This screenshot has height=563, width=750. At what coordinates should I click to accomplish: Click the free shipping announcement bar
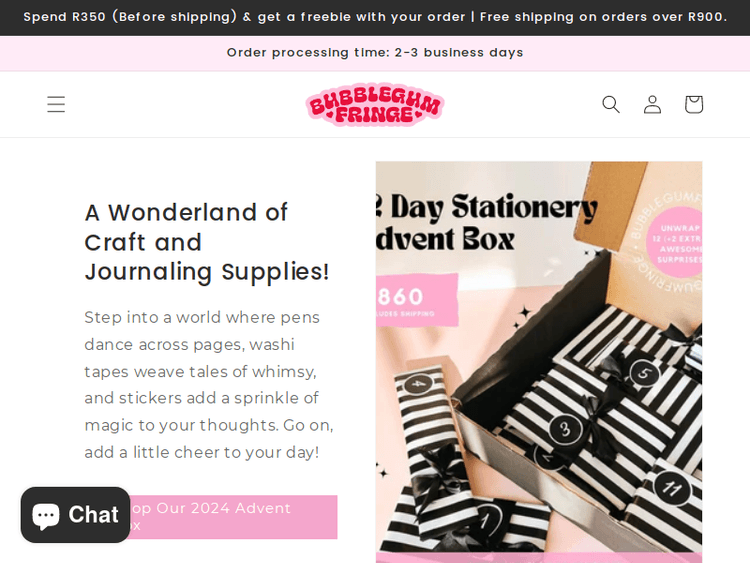pos(375,17)
